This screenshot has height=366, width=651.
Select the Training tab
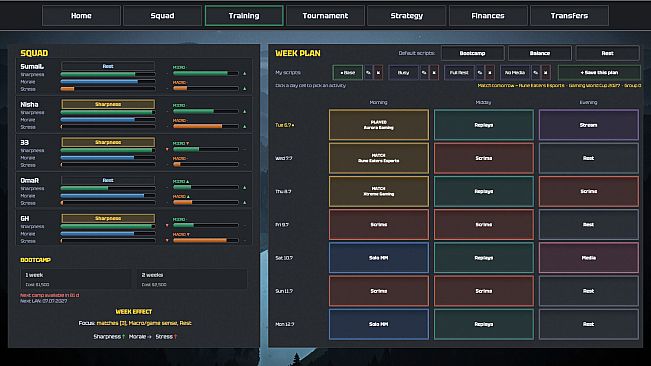[244, 16]
